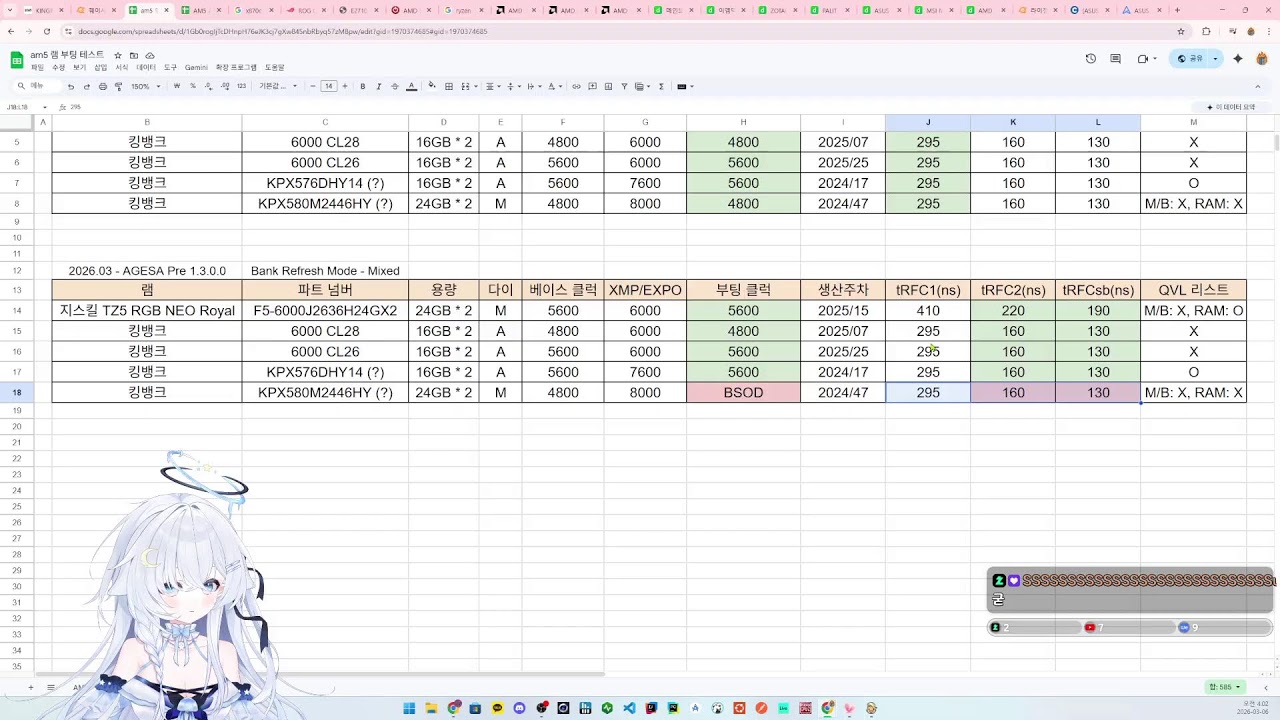This screenshot has height=720, width=1280.
Task: Open the 데이터 menu
Action: coord(146,68)
